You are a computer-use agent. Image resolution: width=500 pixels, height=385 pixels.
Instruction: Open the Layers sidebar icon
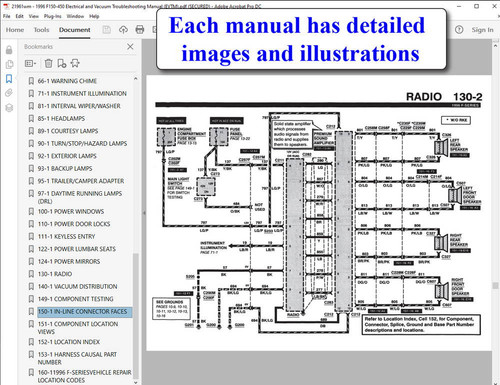pyautogui.click(x=9, y=108)
